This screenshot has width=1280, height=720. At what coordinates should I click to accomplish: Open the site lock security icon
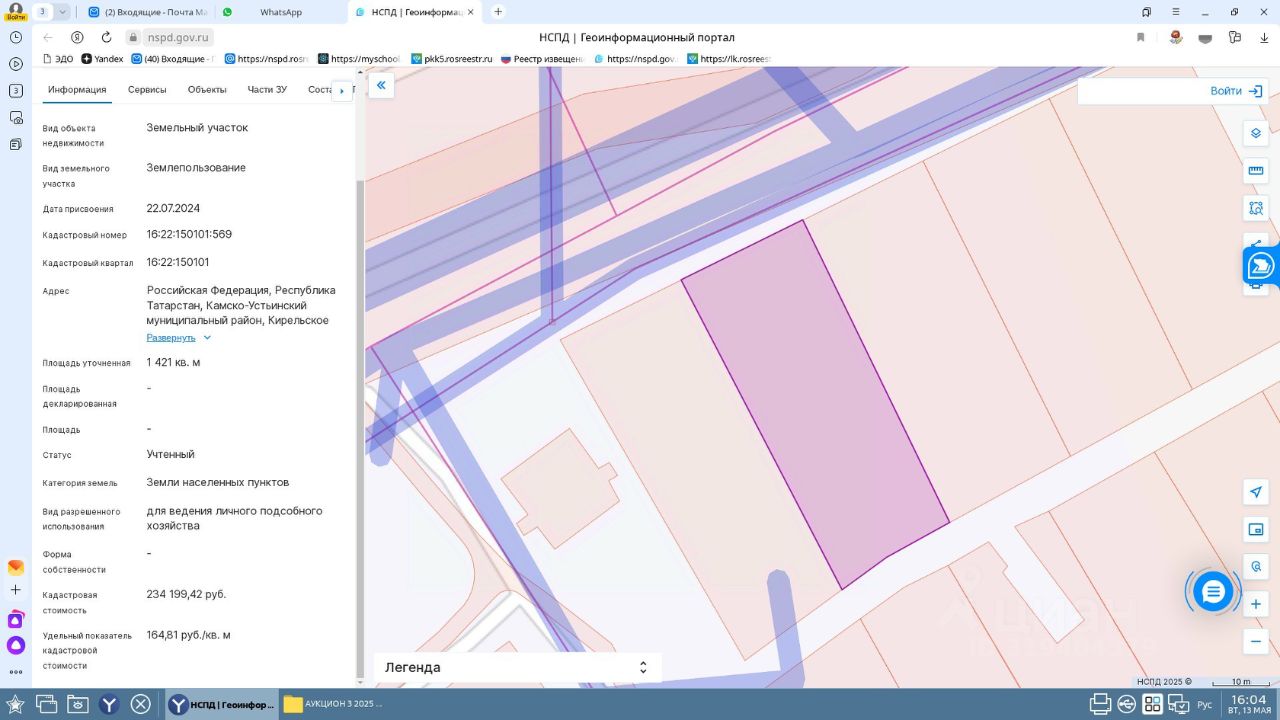coord(131,37)
